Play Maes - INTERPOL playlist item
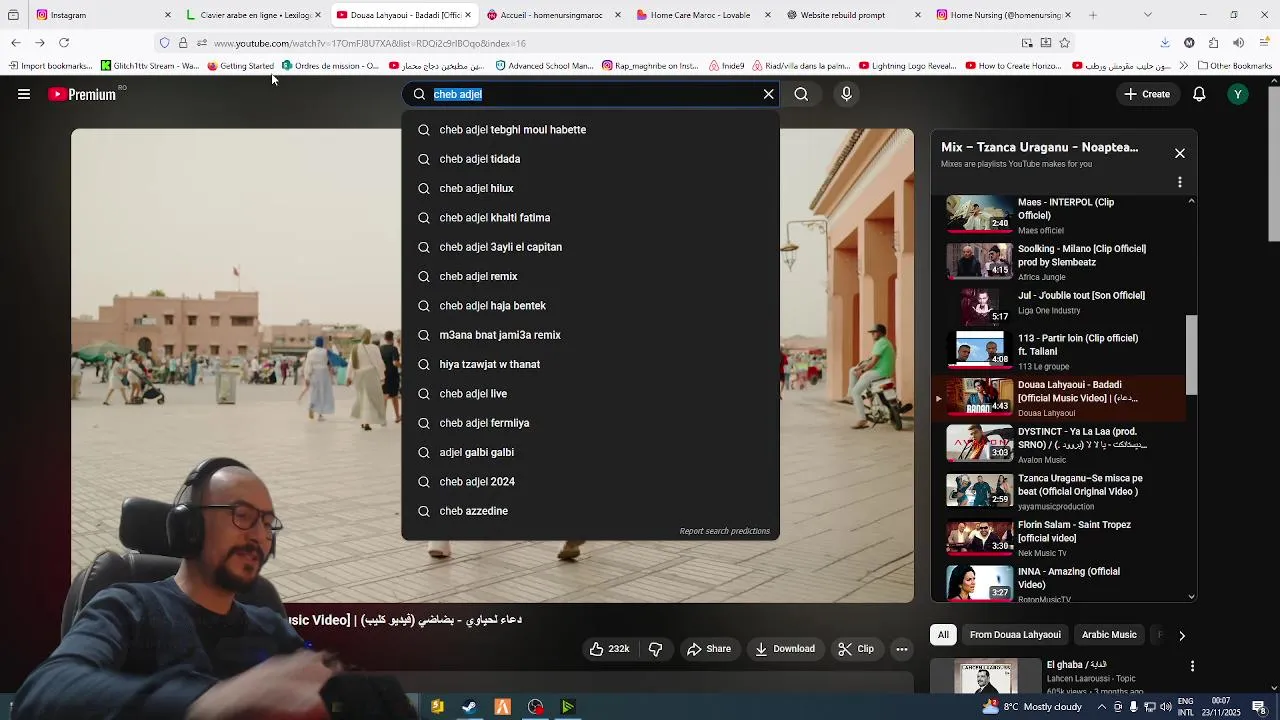The width and height of the screenshot is (1280, 720). [1060, 215]
